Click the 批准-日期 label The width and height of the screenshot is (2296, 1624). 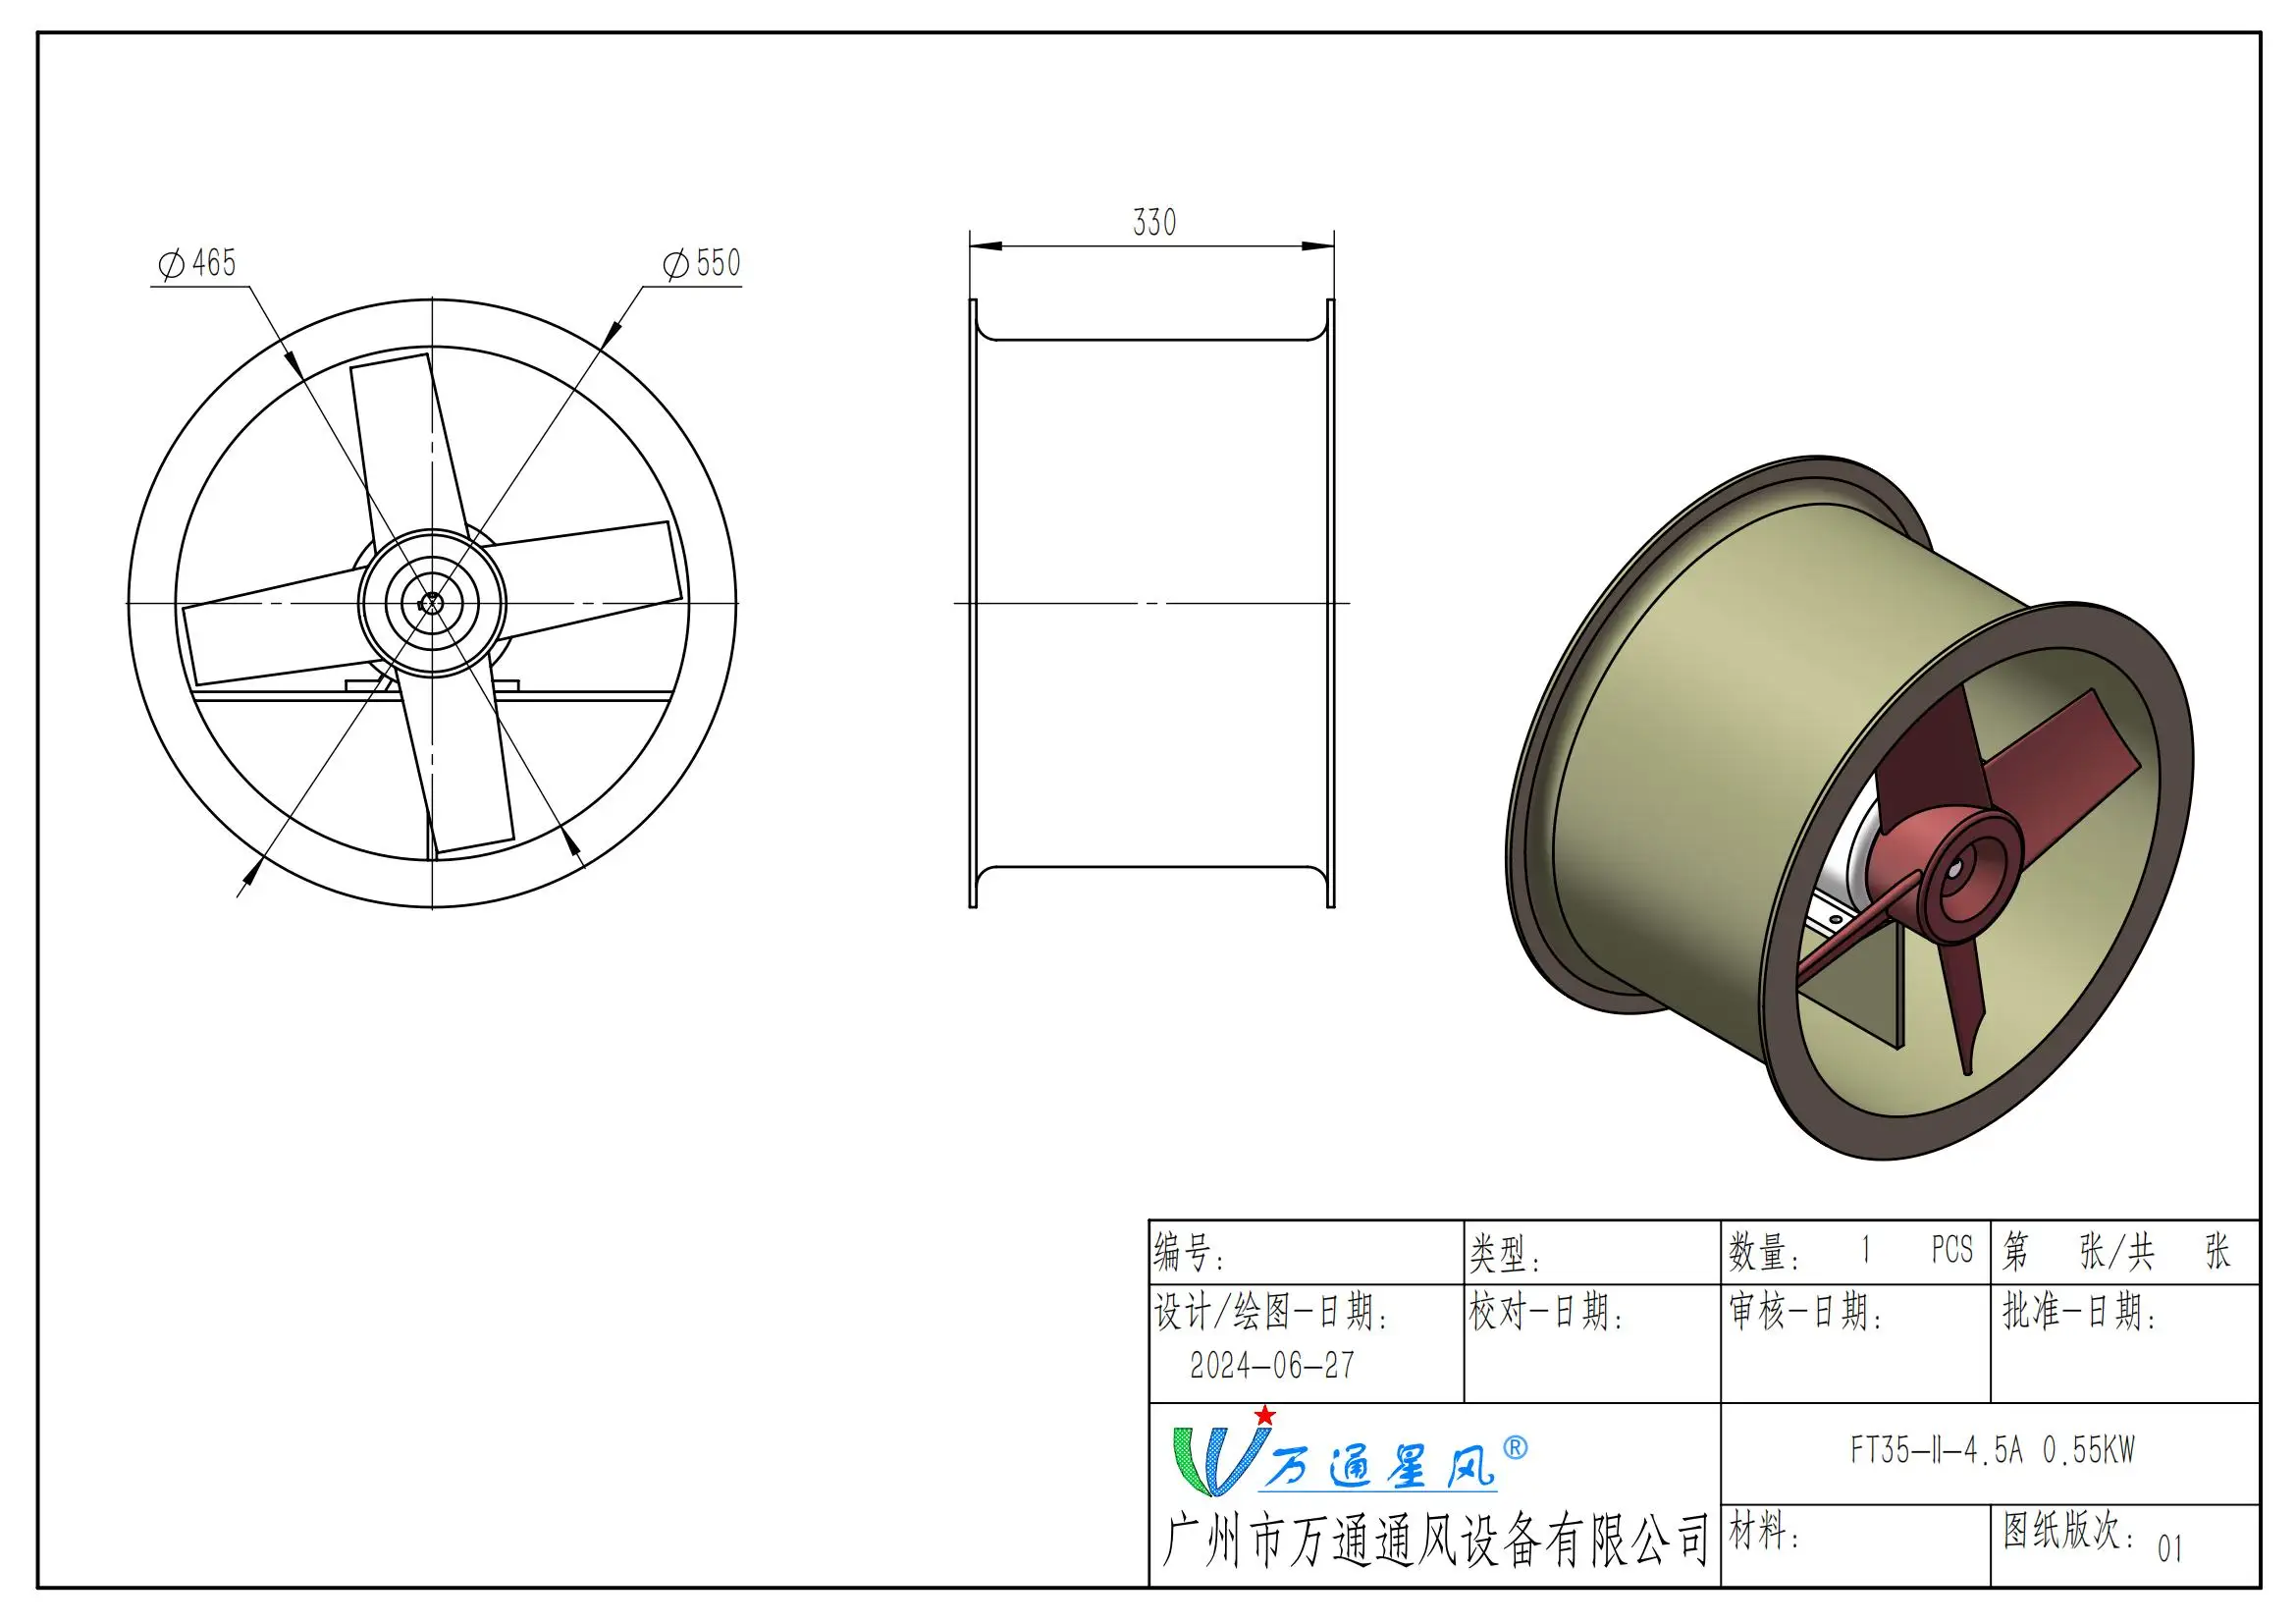coord(2079,1311)
